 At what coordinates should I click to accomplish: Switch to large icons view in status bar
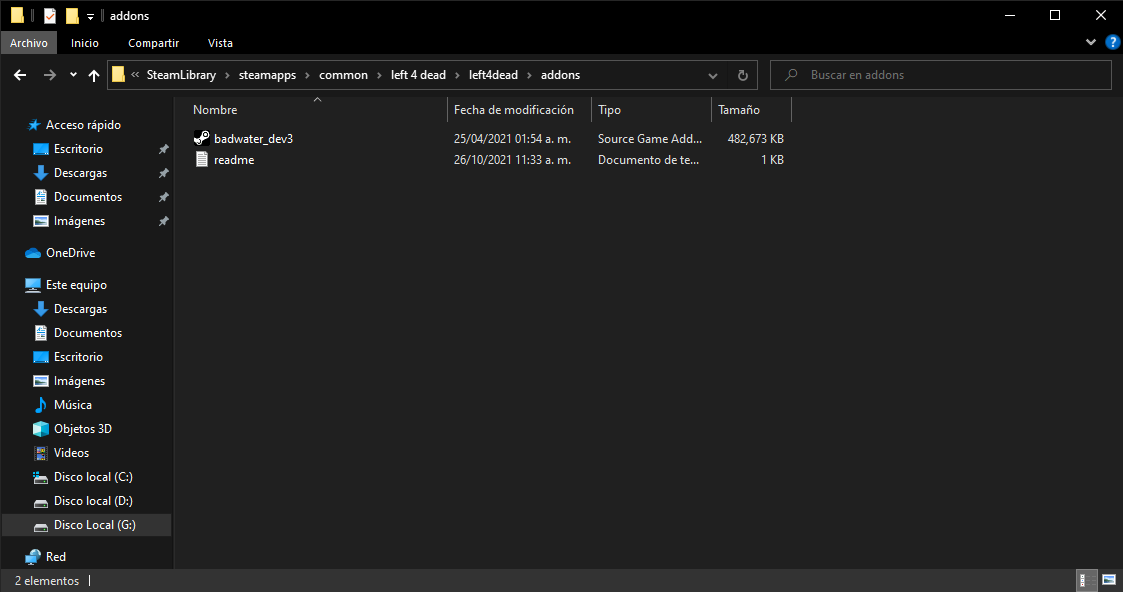pos(1109,580)
